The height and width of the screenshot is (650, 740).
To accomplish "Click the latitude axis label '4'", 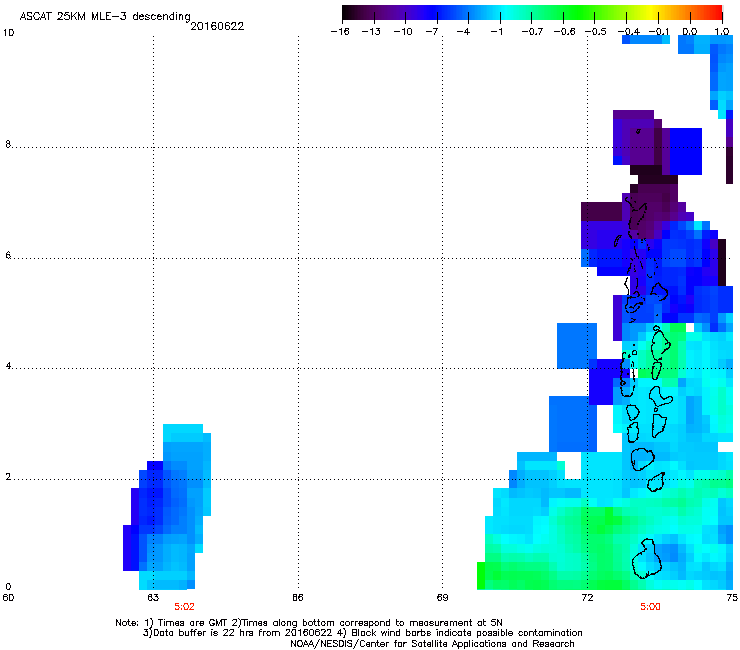I will pos(8,366).
